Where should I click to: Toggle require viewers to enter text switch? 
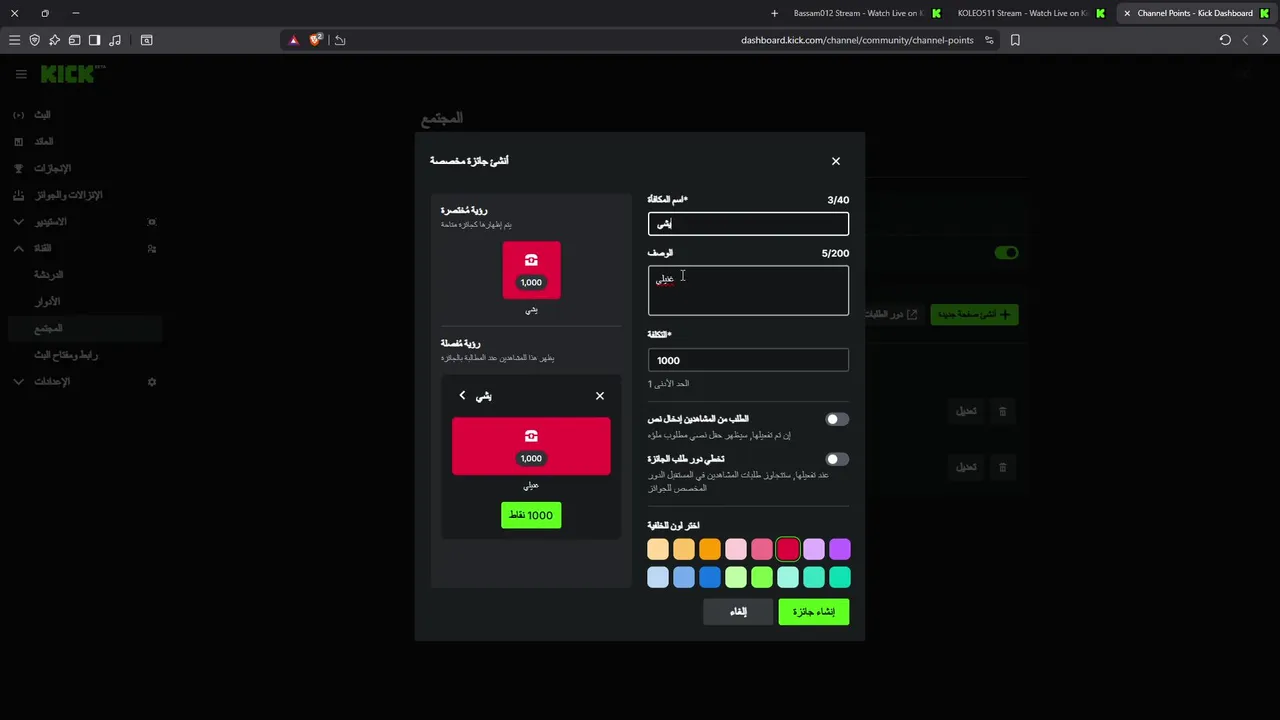837,419
